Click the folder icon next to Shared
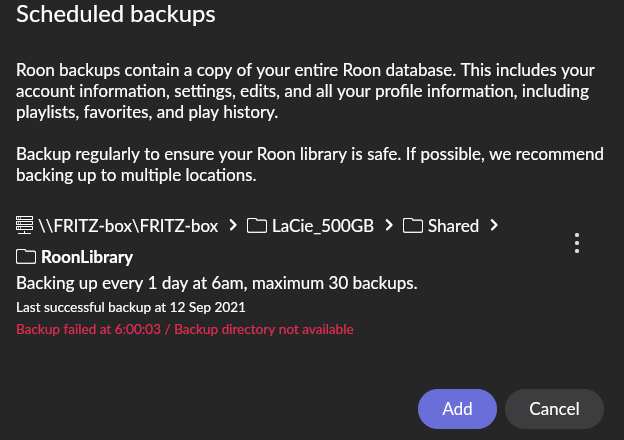 413,226
